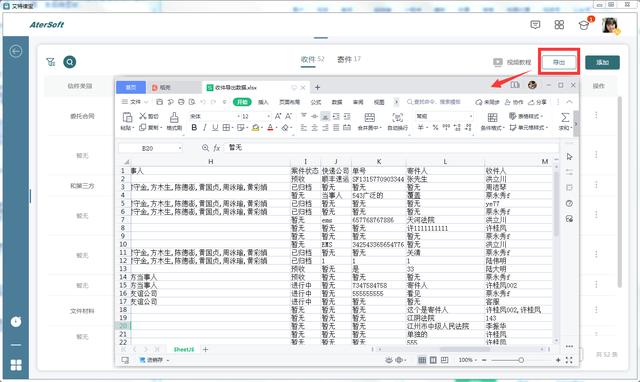This screenshot has width=640, height=382.
Task: Click the green Add button
Action: (602, 62)
